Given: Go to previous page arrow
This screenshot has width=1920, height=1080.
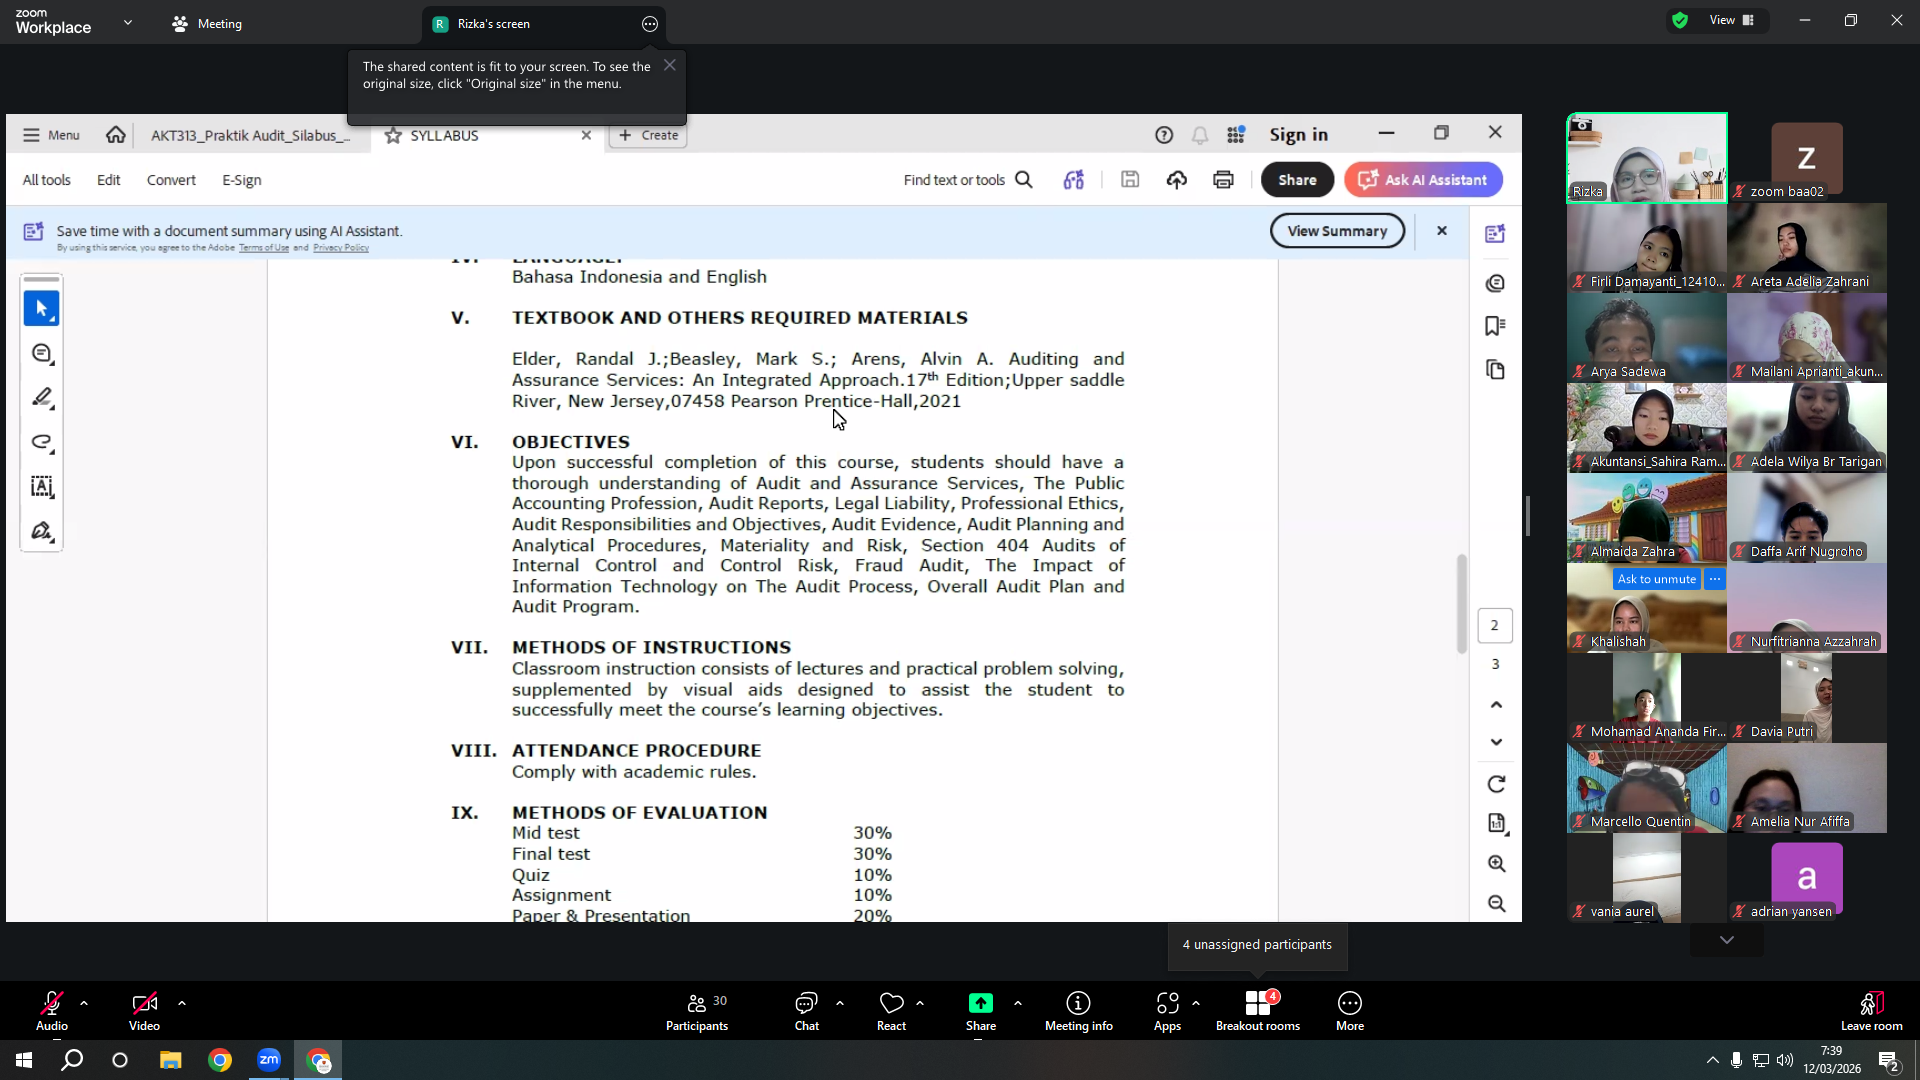Looking at the screenshot, I should (x=1496, y=705).
